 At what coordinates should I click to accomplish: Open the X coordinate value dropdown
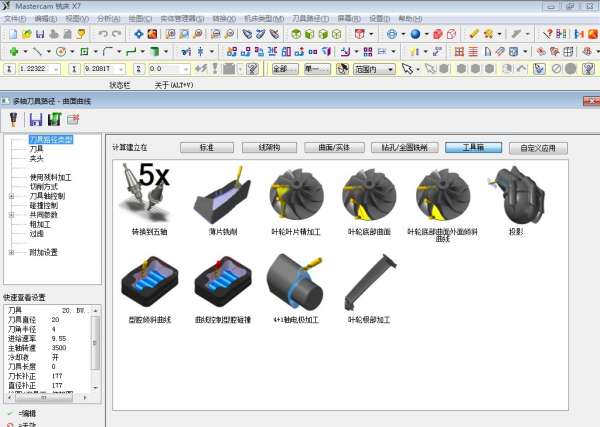click(x=56, y=69)
